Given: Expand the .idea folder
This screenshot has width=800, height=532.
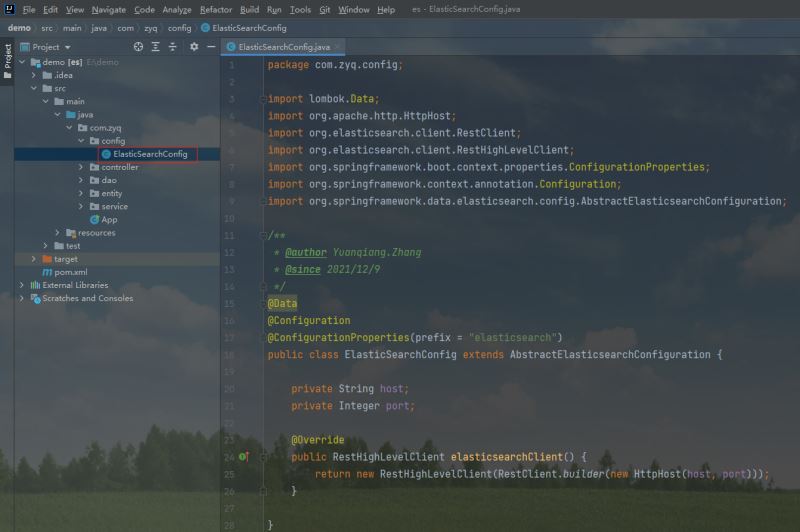Looking at the screenshot, I should click(x=34, y=75).
